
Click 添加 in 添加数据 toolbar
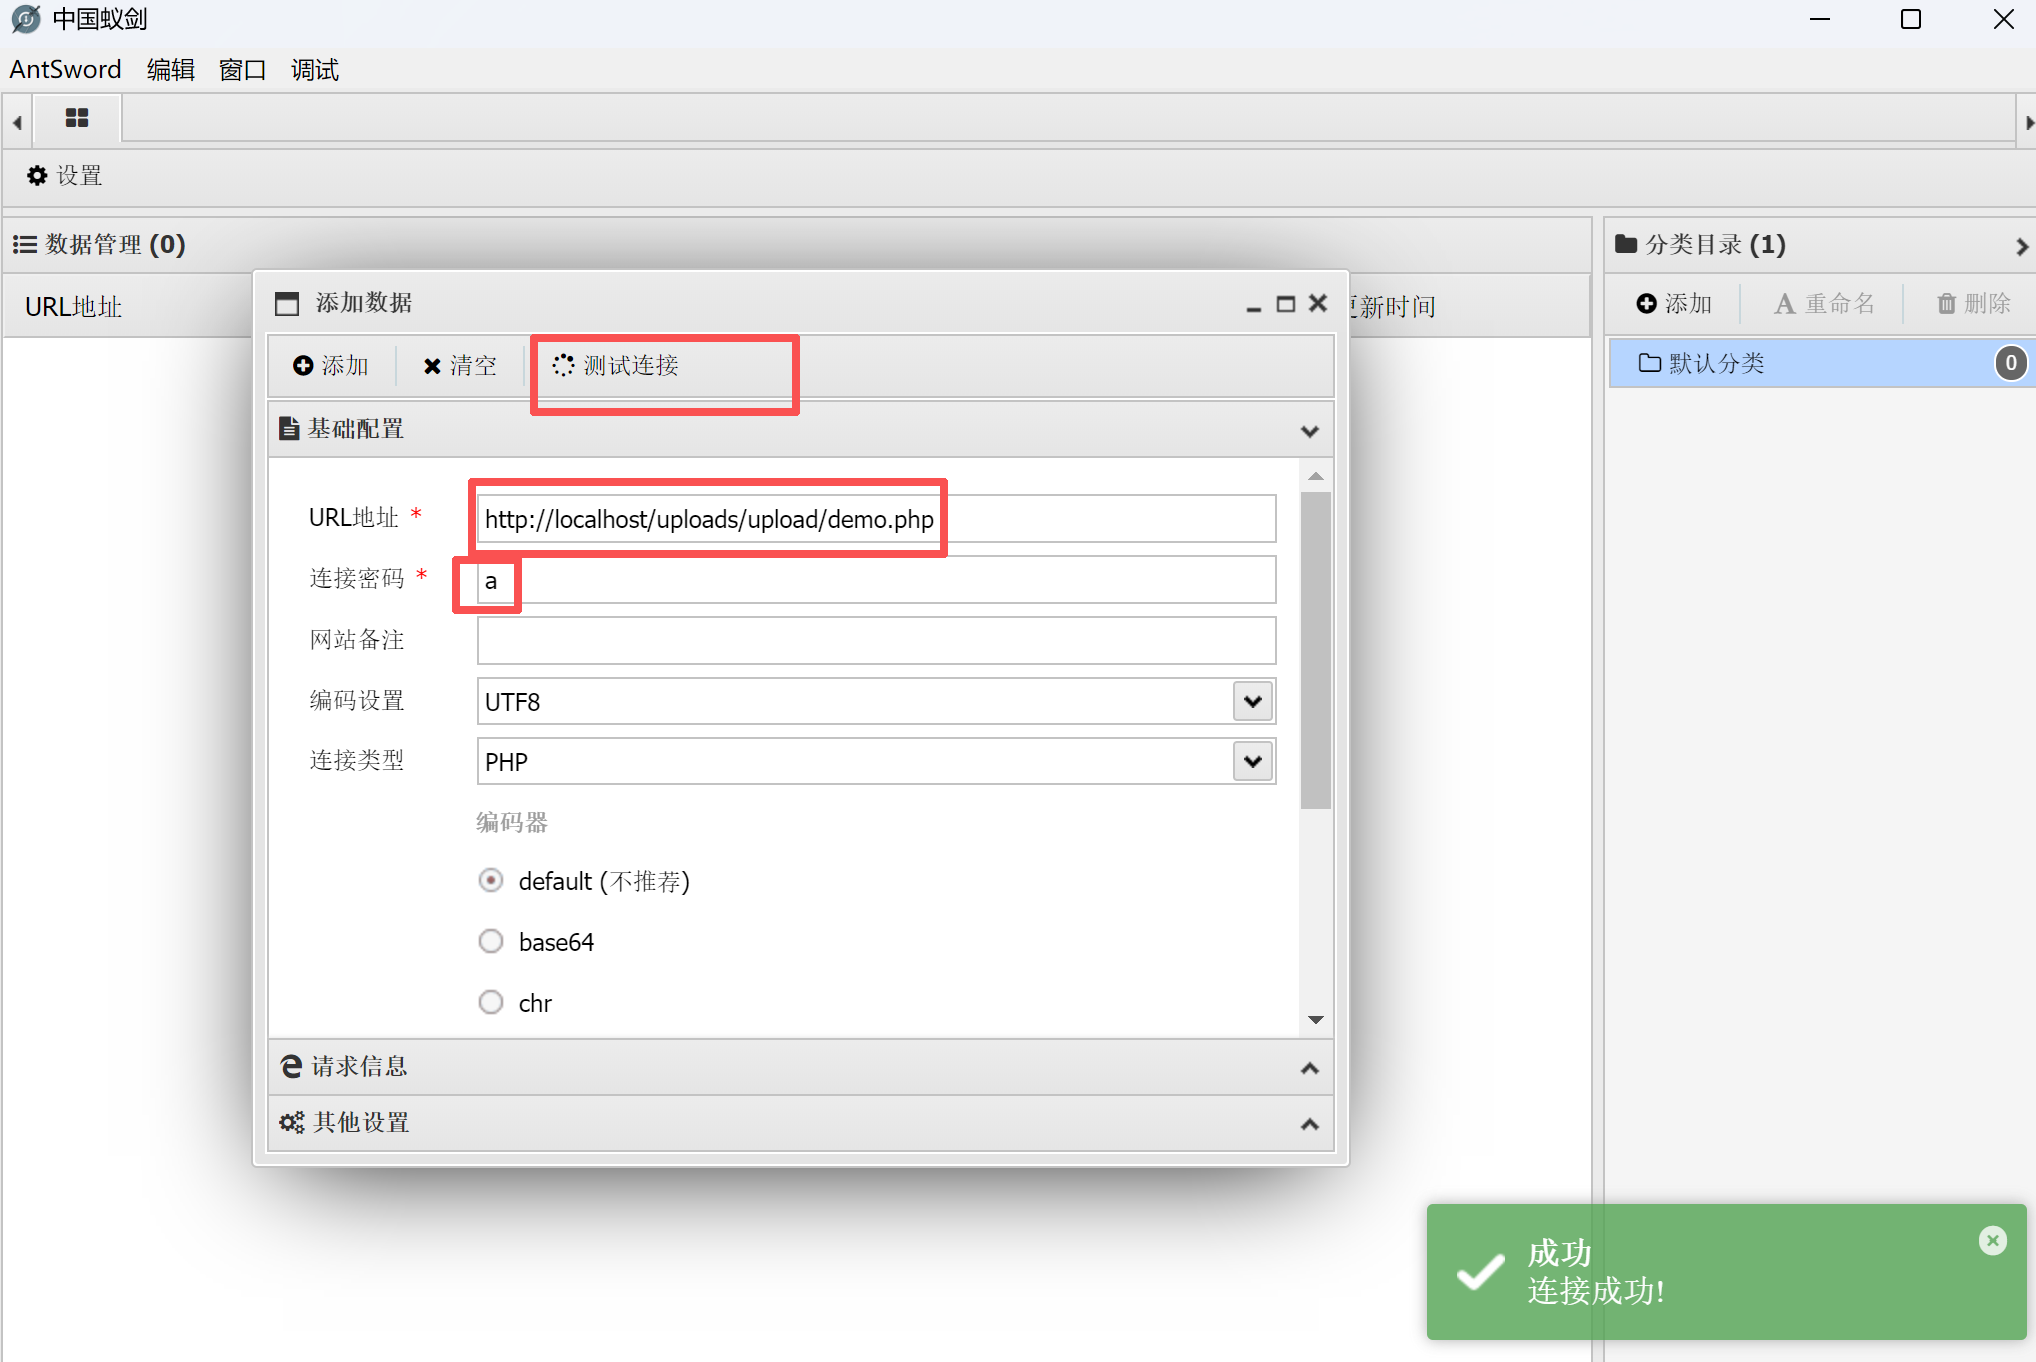pos(331,366)
